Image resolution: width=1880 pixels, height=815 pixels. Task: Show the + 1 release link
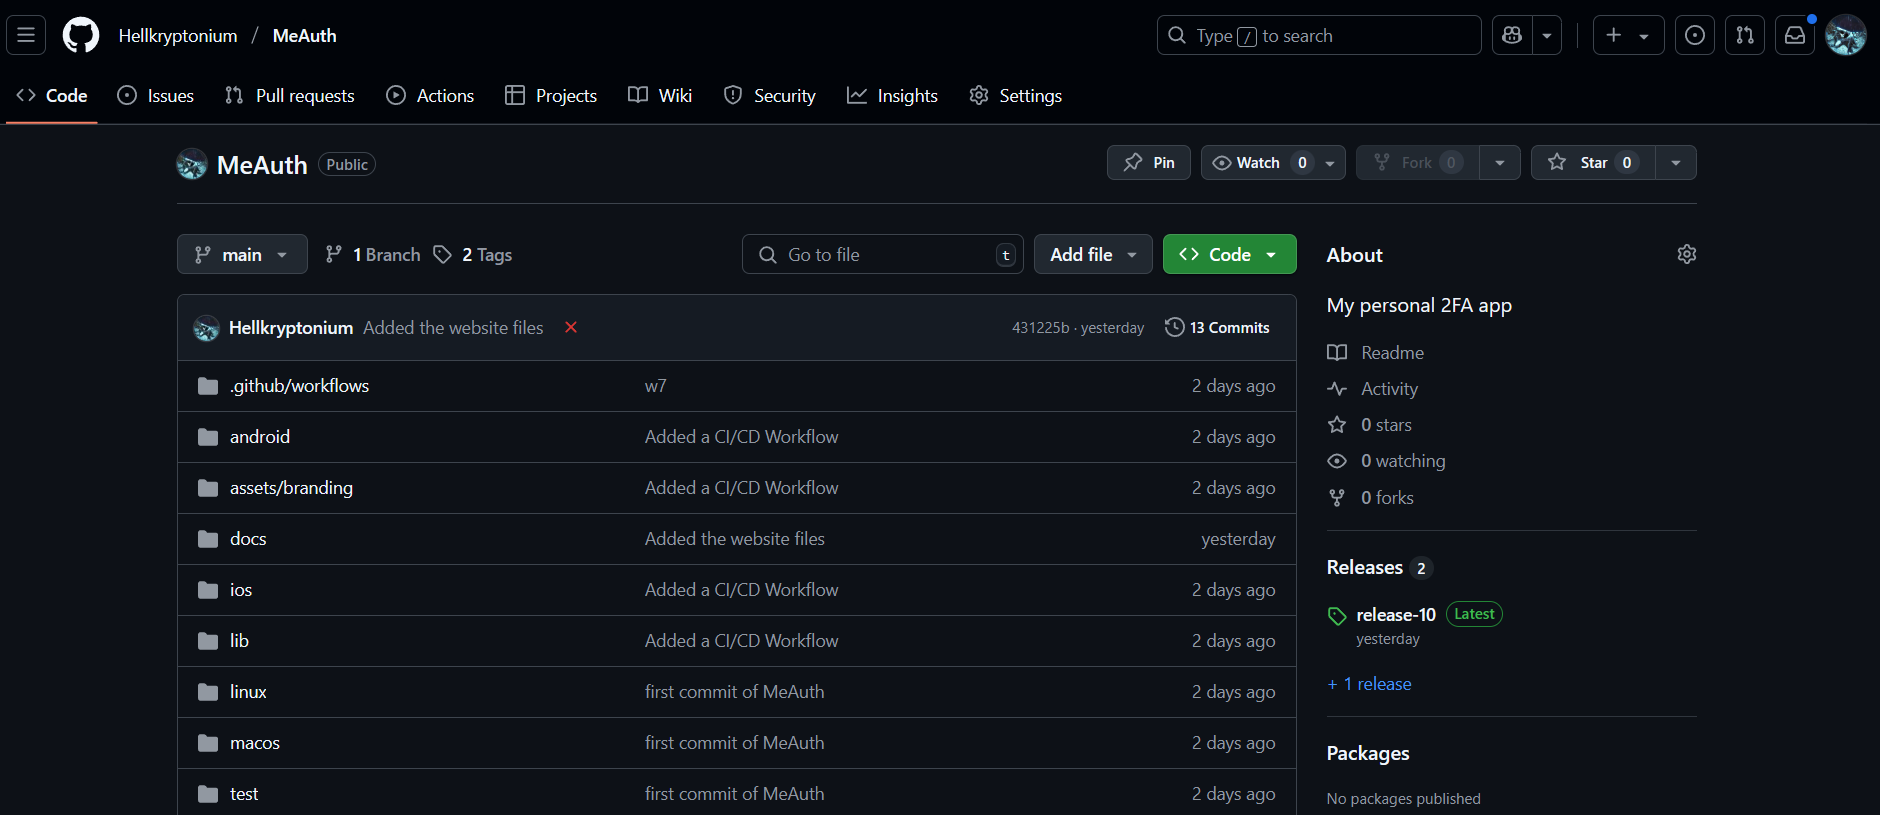[x=1370, y=683]
